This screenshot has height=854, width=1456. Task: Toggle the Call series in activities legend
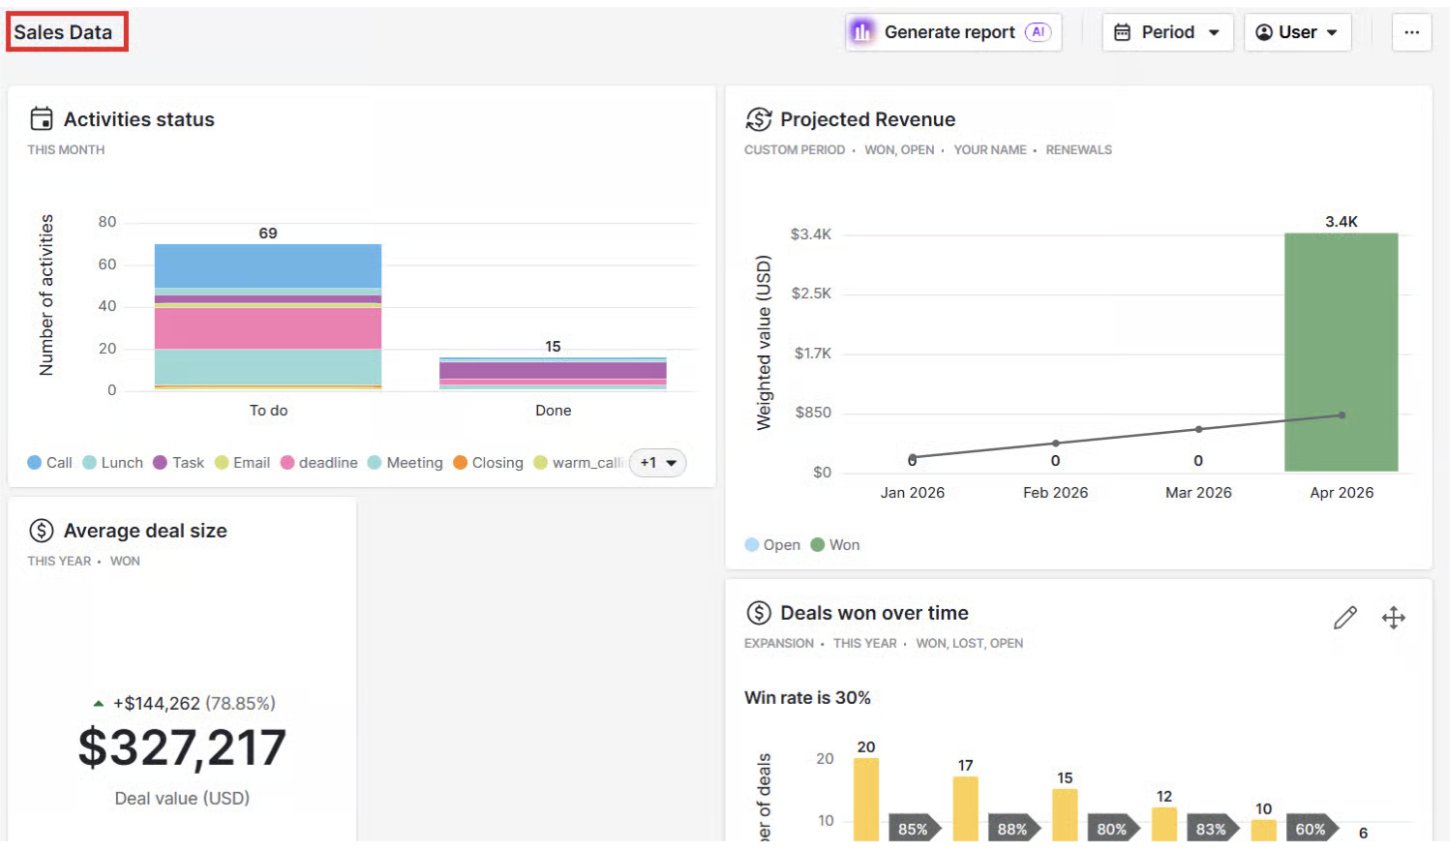tap(50, 463)
